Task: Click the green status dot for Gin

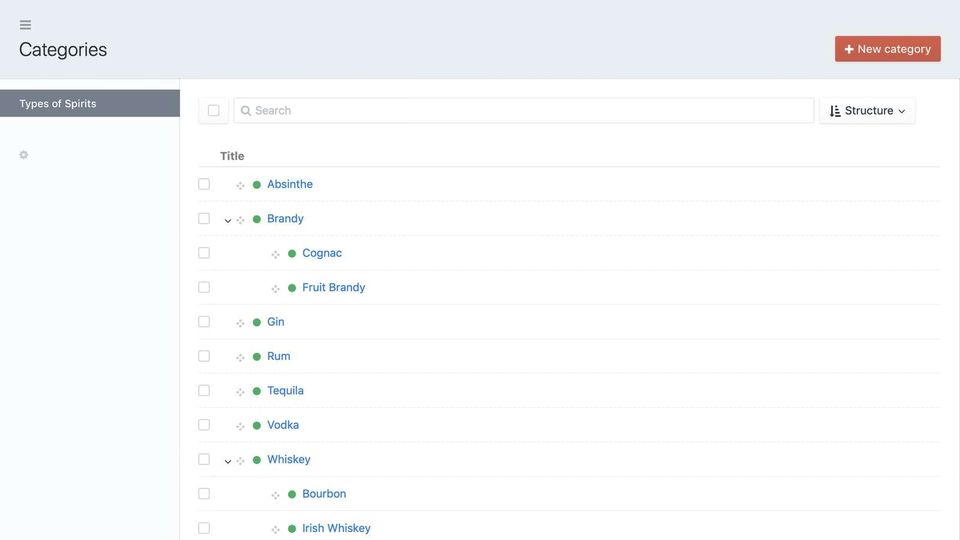Action: (257, 322)
